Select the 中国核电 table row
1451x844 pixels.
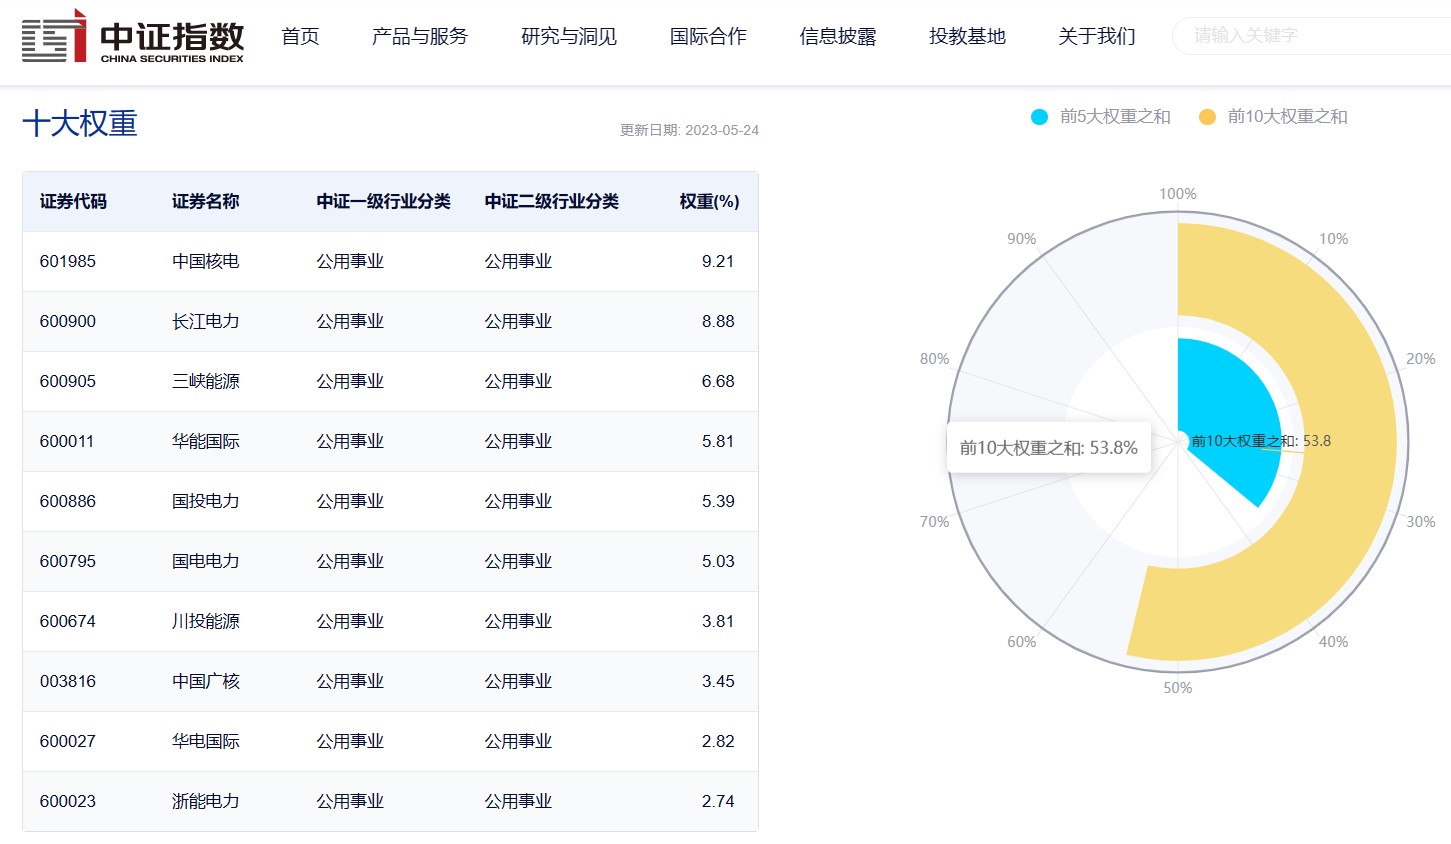click(x=390, y=261)
